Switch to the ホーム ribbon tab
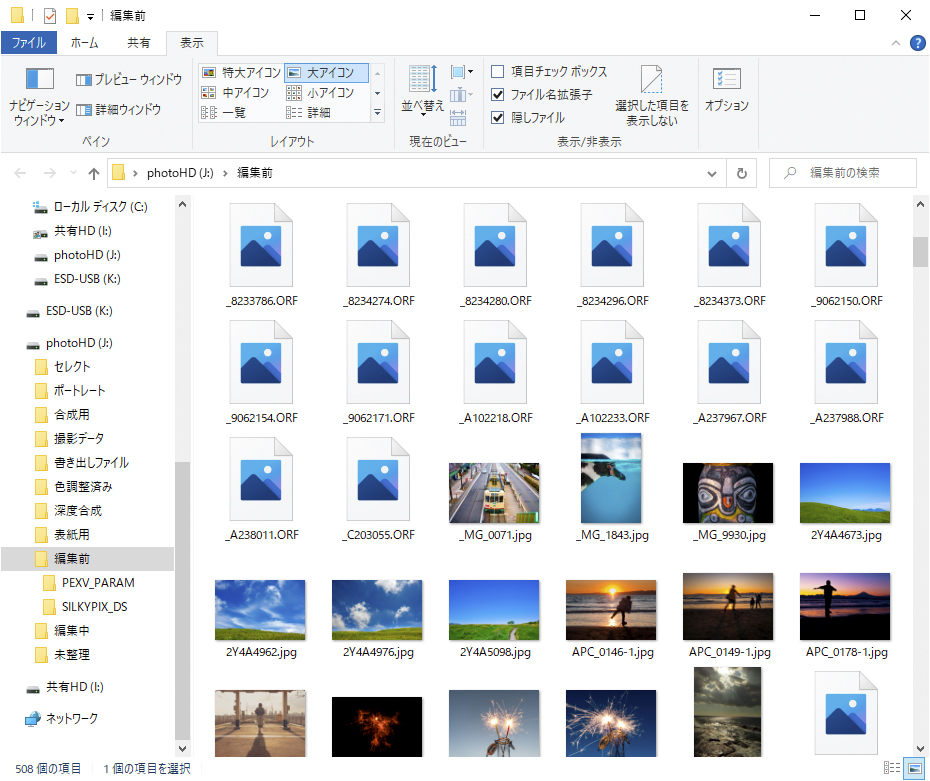930x781 pixels. coord(85,43)
